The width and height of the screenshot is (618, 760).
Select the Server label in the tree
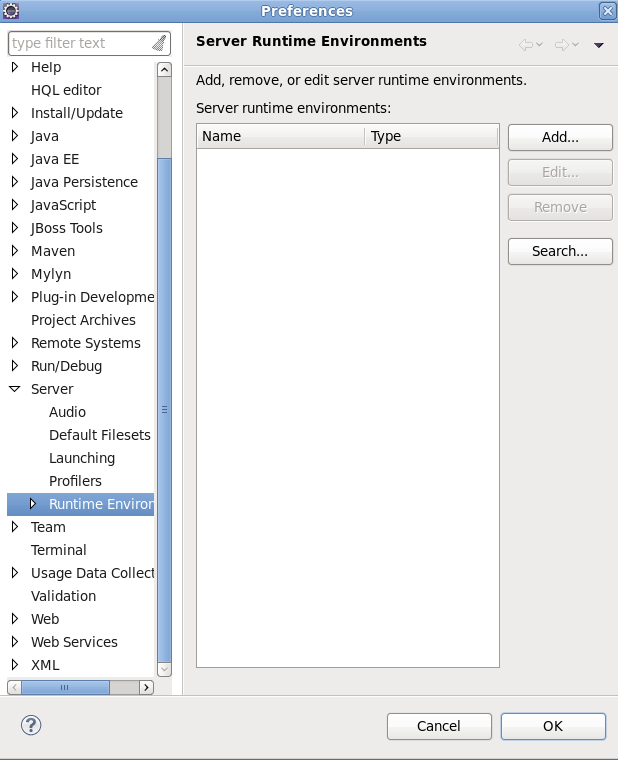(52, 389)
